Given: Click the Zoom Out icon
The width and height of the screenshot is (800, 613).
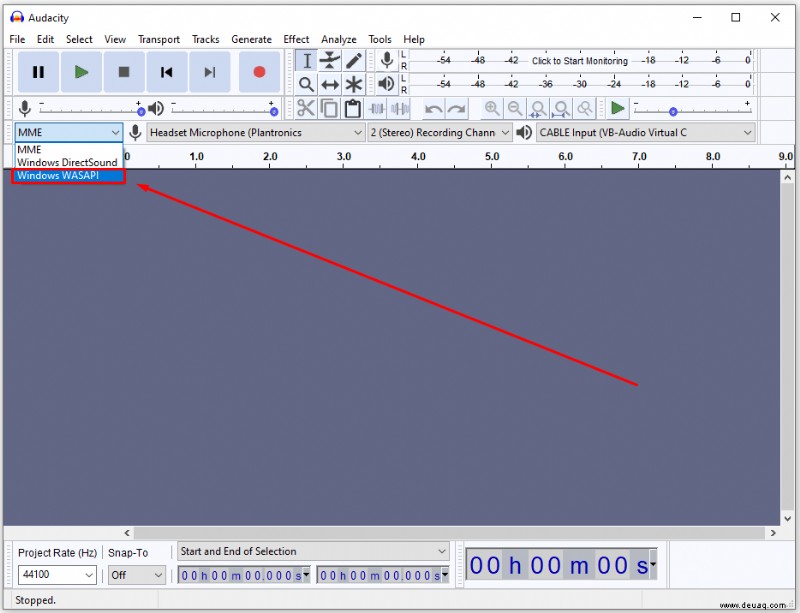Looking at the screenshot, I should pos(515,108).
